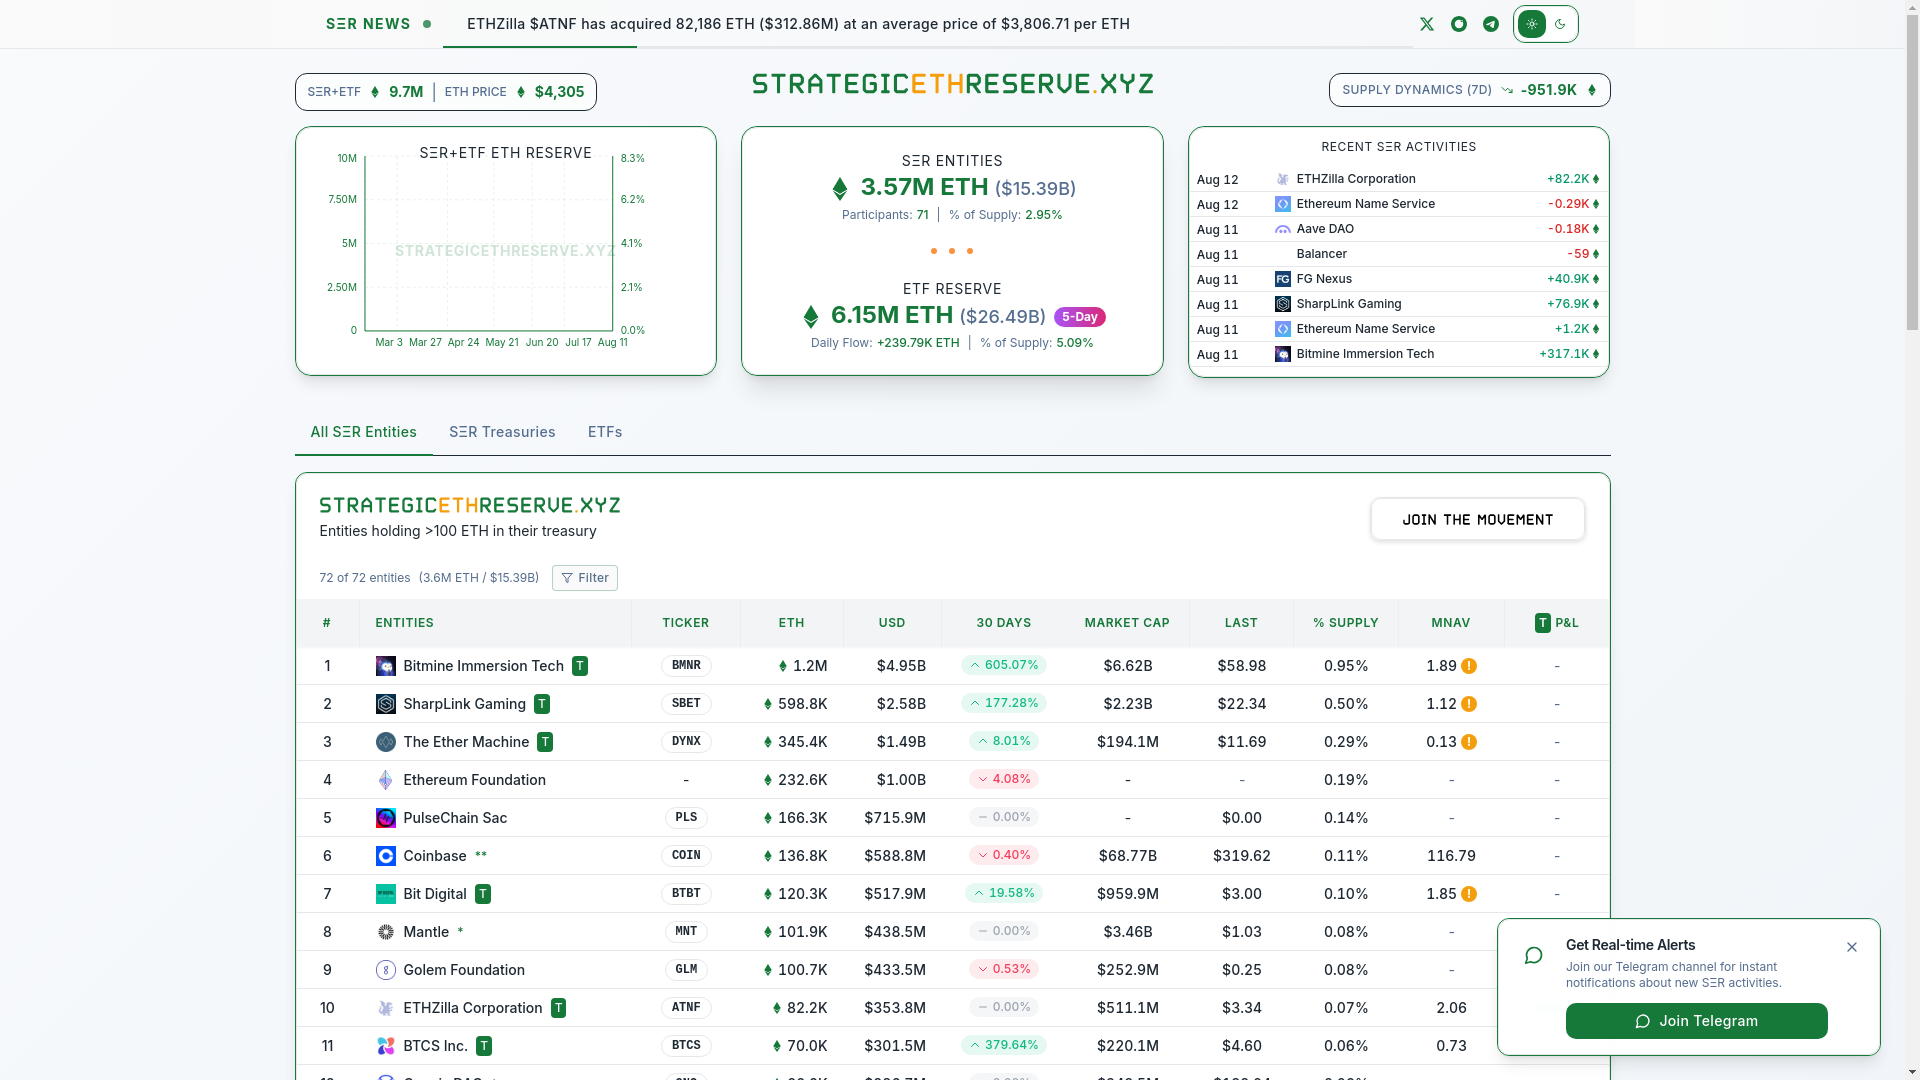Click the MNAV warning icon for 1.12
This screenshot has width=1920, height=1080.
(x=1469, y=704)
